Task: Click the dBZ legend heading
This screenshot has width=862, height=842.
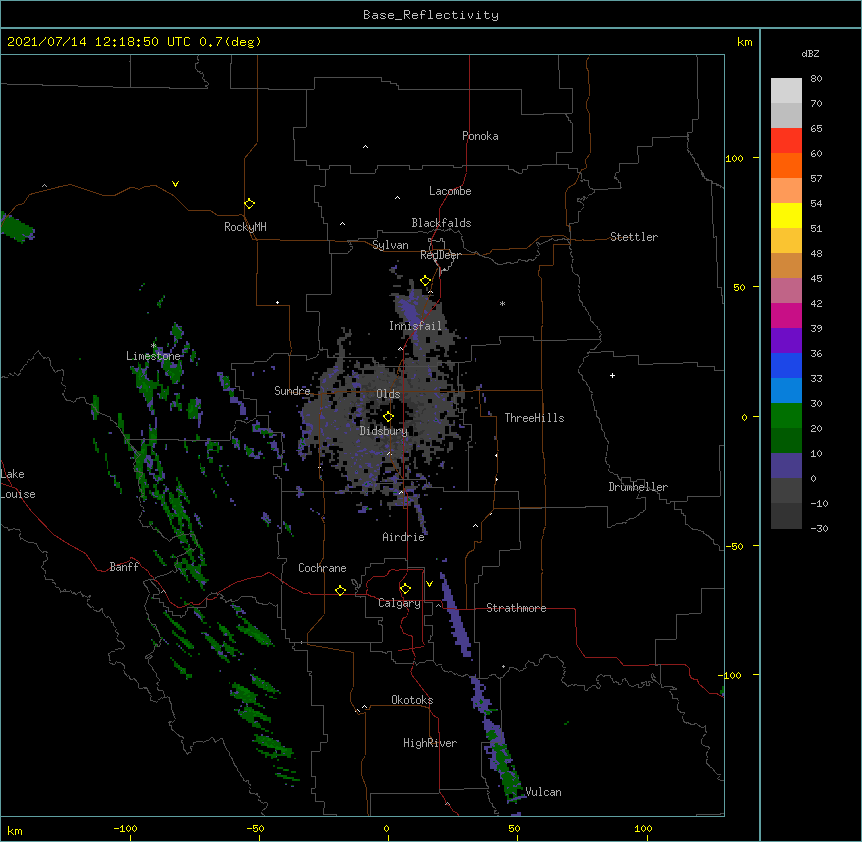Action: click(x=810, y=53)
